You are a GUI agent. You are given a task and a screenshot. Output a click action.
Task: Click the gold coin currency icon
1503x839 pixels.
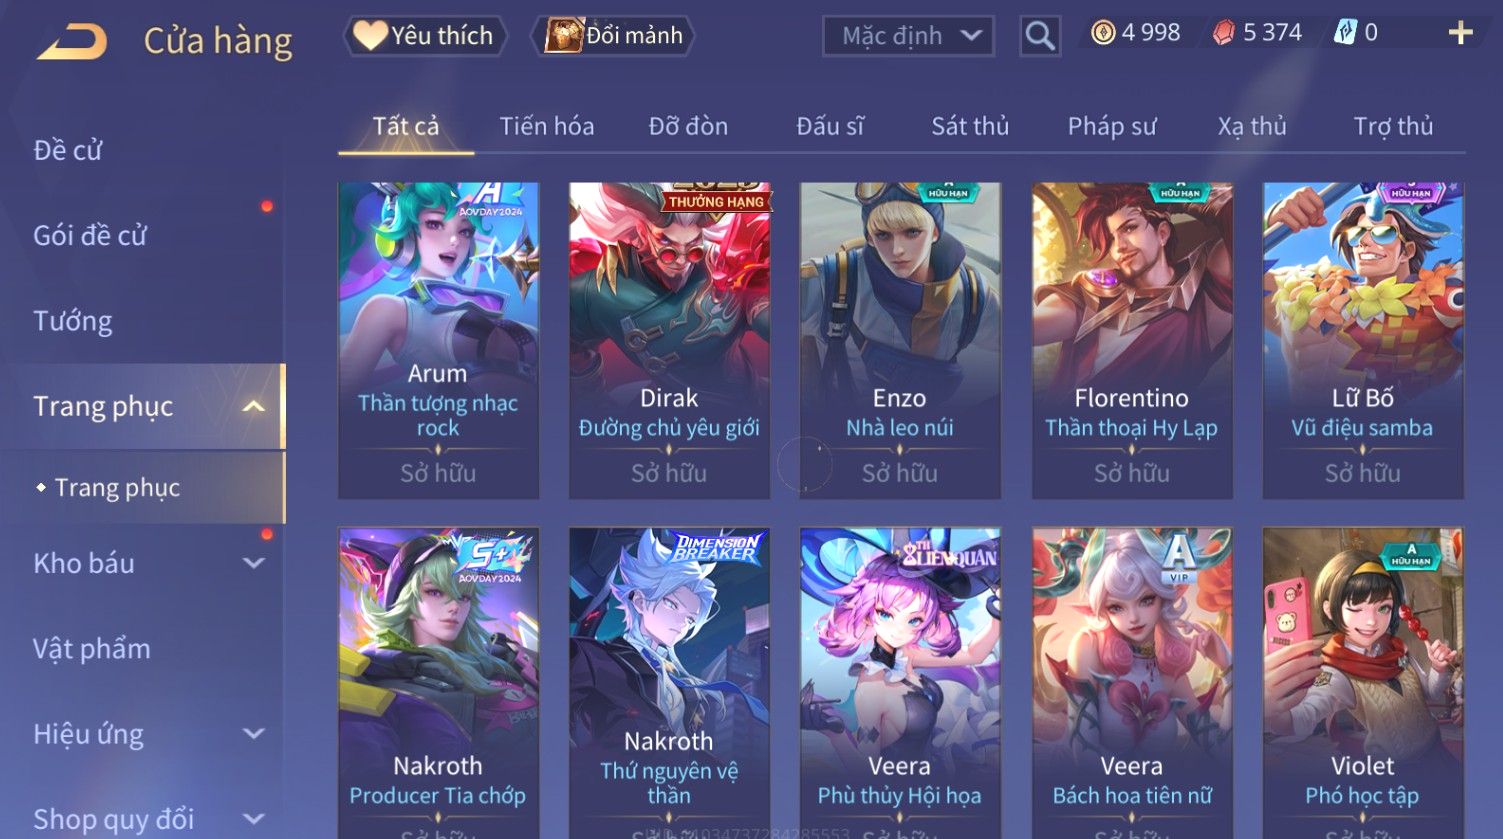(x=1103, y=33)
